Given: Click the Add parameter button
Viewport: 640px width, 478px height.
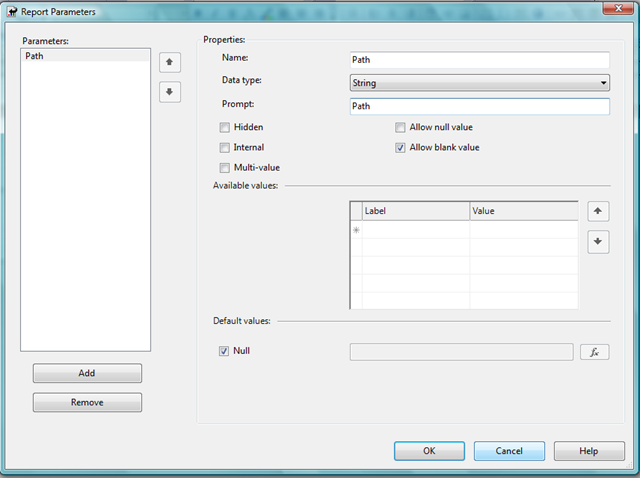Looking at the screenshot, I should pyautogui.click(x=87, y=373).
